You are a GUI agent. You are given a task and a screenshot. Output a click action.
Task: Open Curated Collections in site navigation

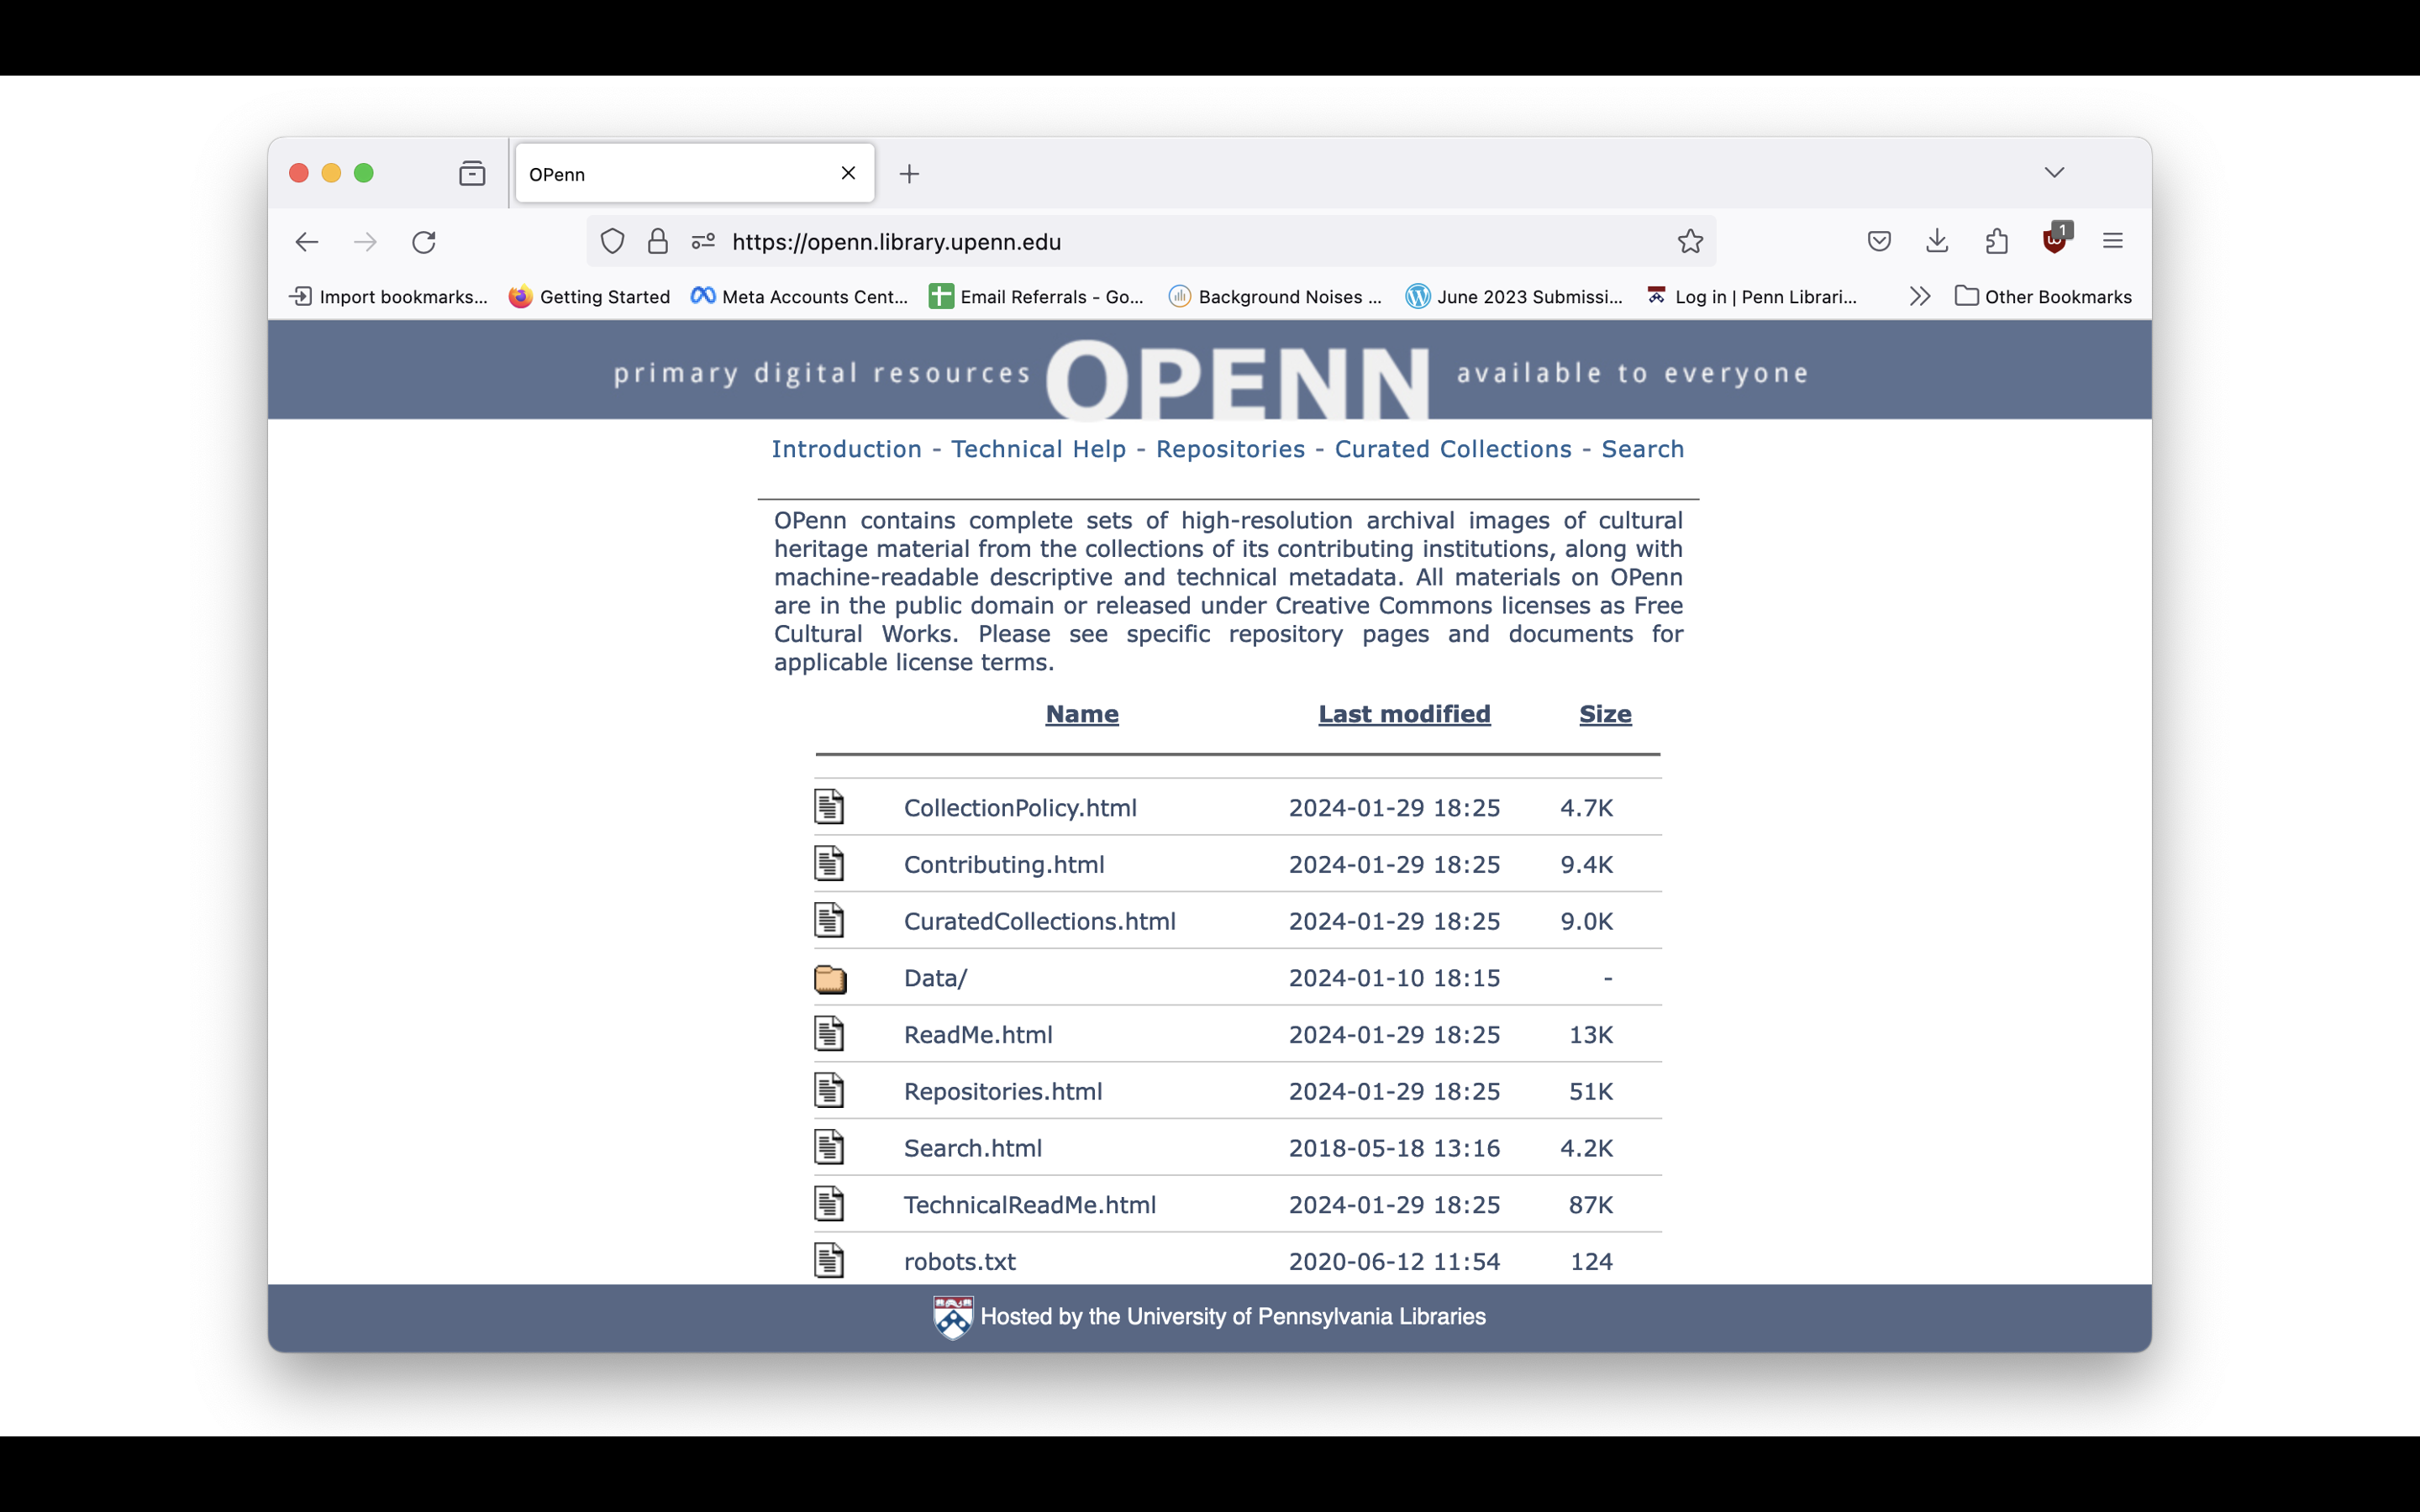click(x=1453, y=449)
